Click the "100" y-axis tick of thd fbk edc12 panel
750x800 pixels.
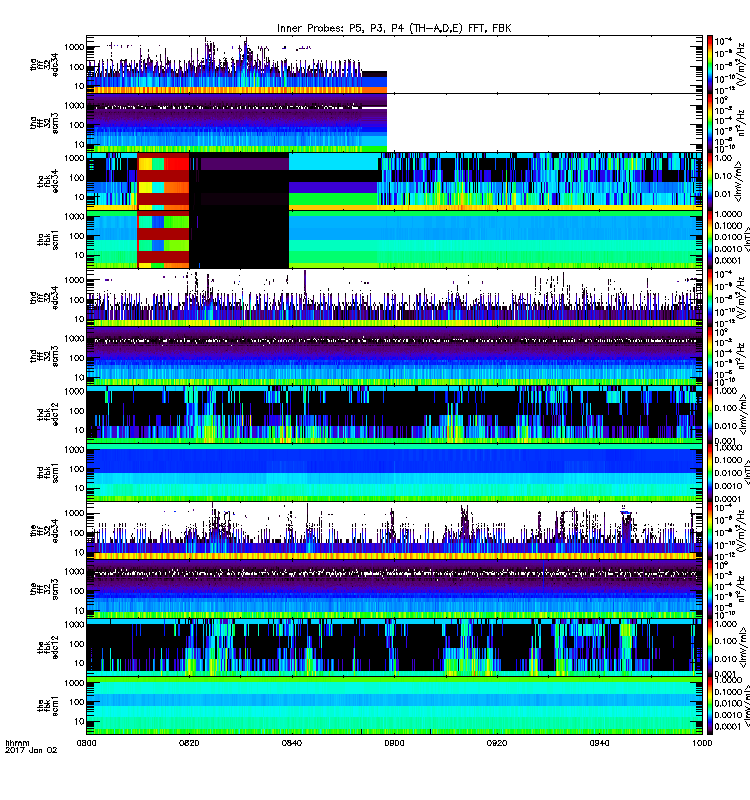77,411
